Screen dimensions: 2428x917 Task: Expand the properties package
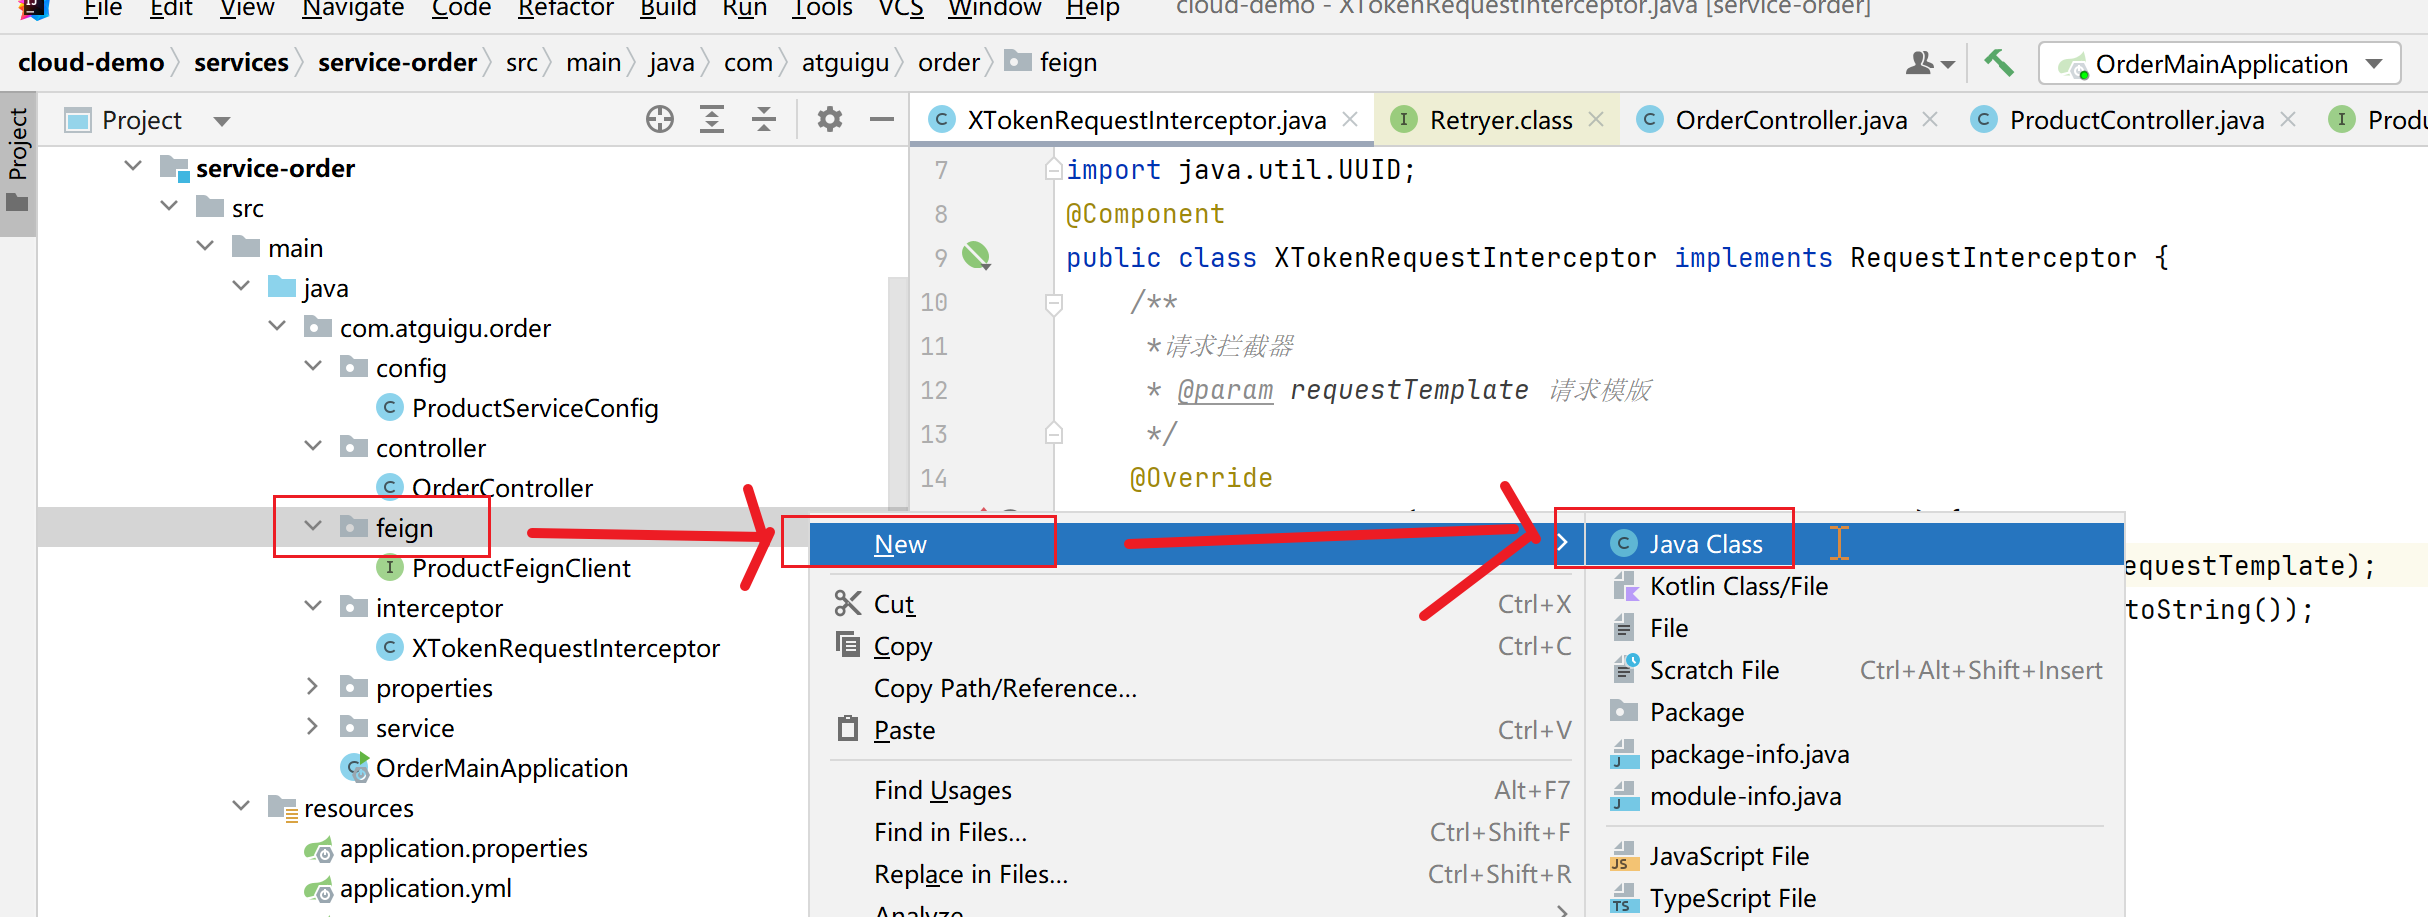coord(313,686)
